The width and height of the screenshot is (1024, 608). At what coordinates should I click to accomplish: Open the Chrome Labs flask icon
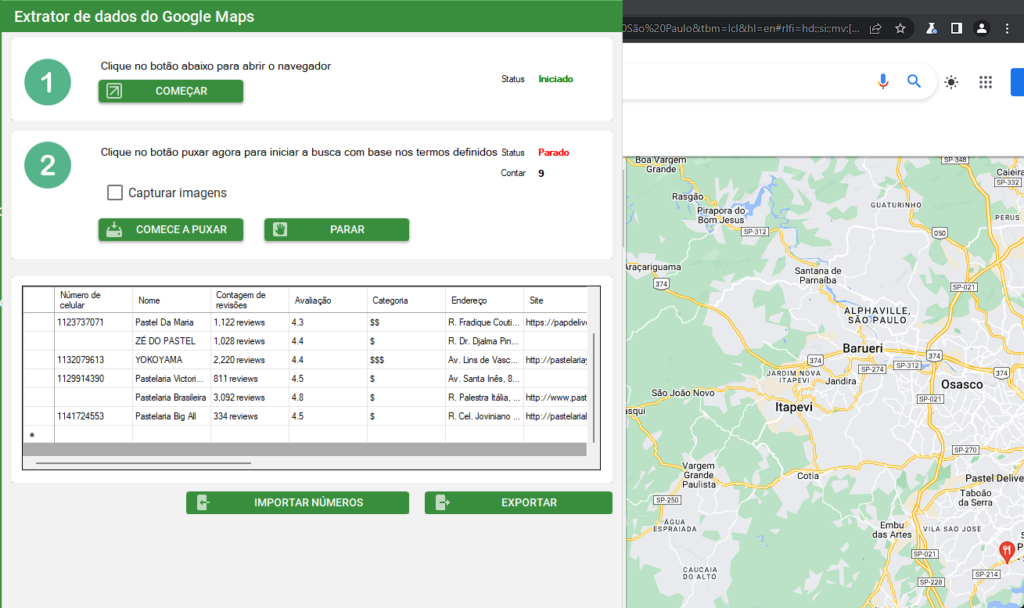pyautogui.click(x=931, y=28)
